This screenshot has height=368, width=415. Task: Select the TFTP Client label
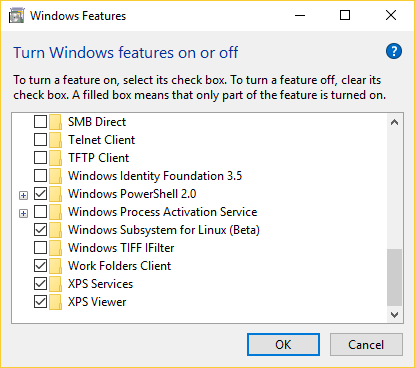pyautogui.click(x=99, y=158)
